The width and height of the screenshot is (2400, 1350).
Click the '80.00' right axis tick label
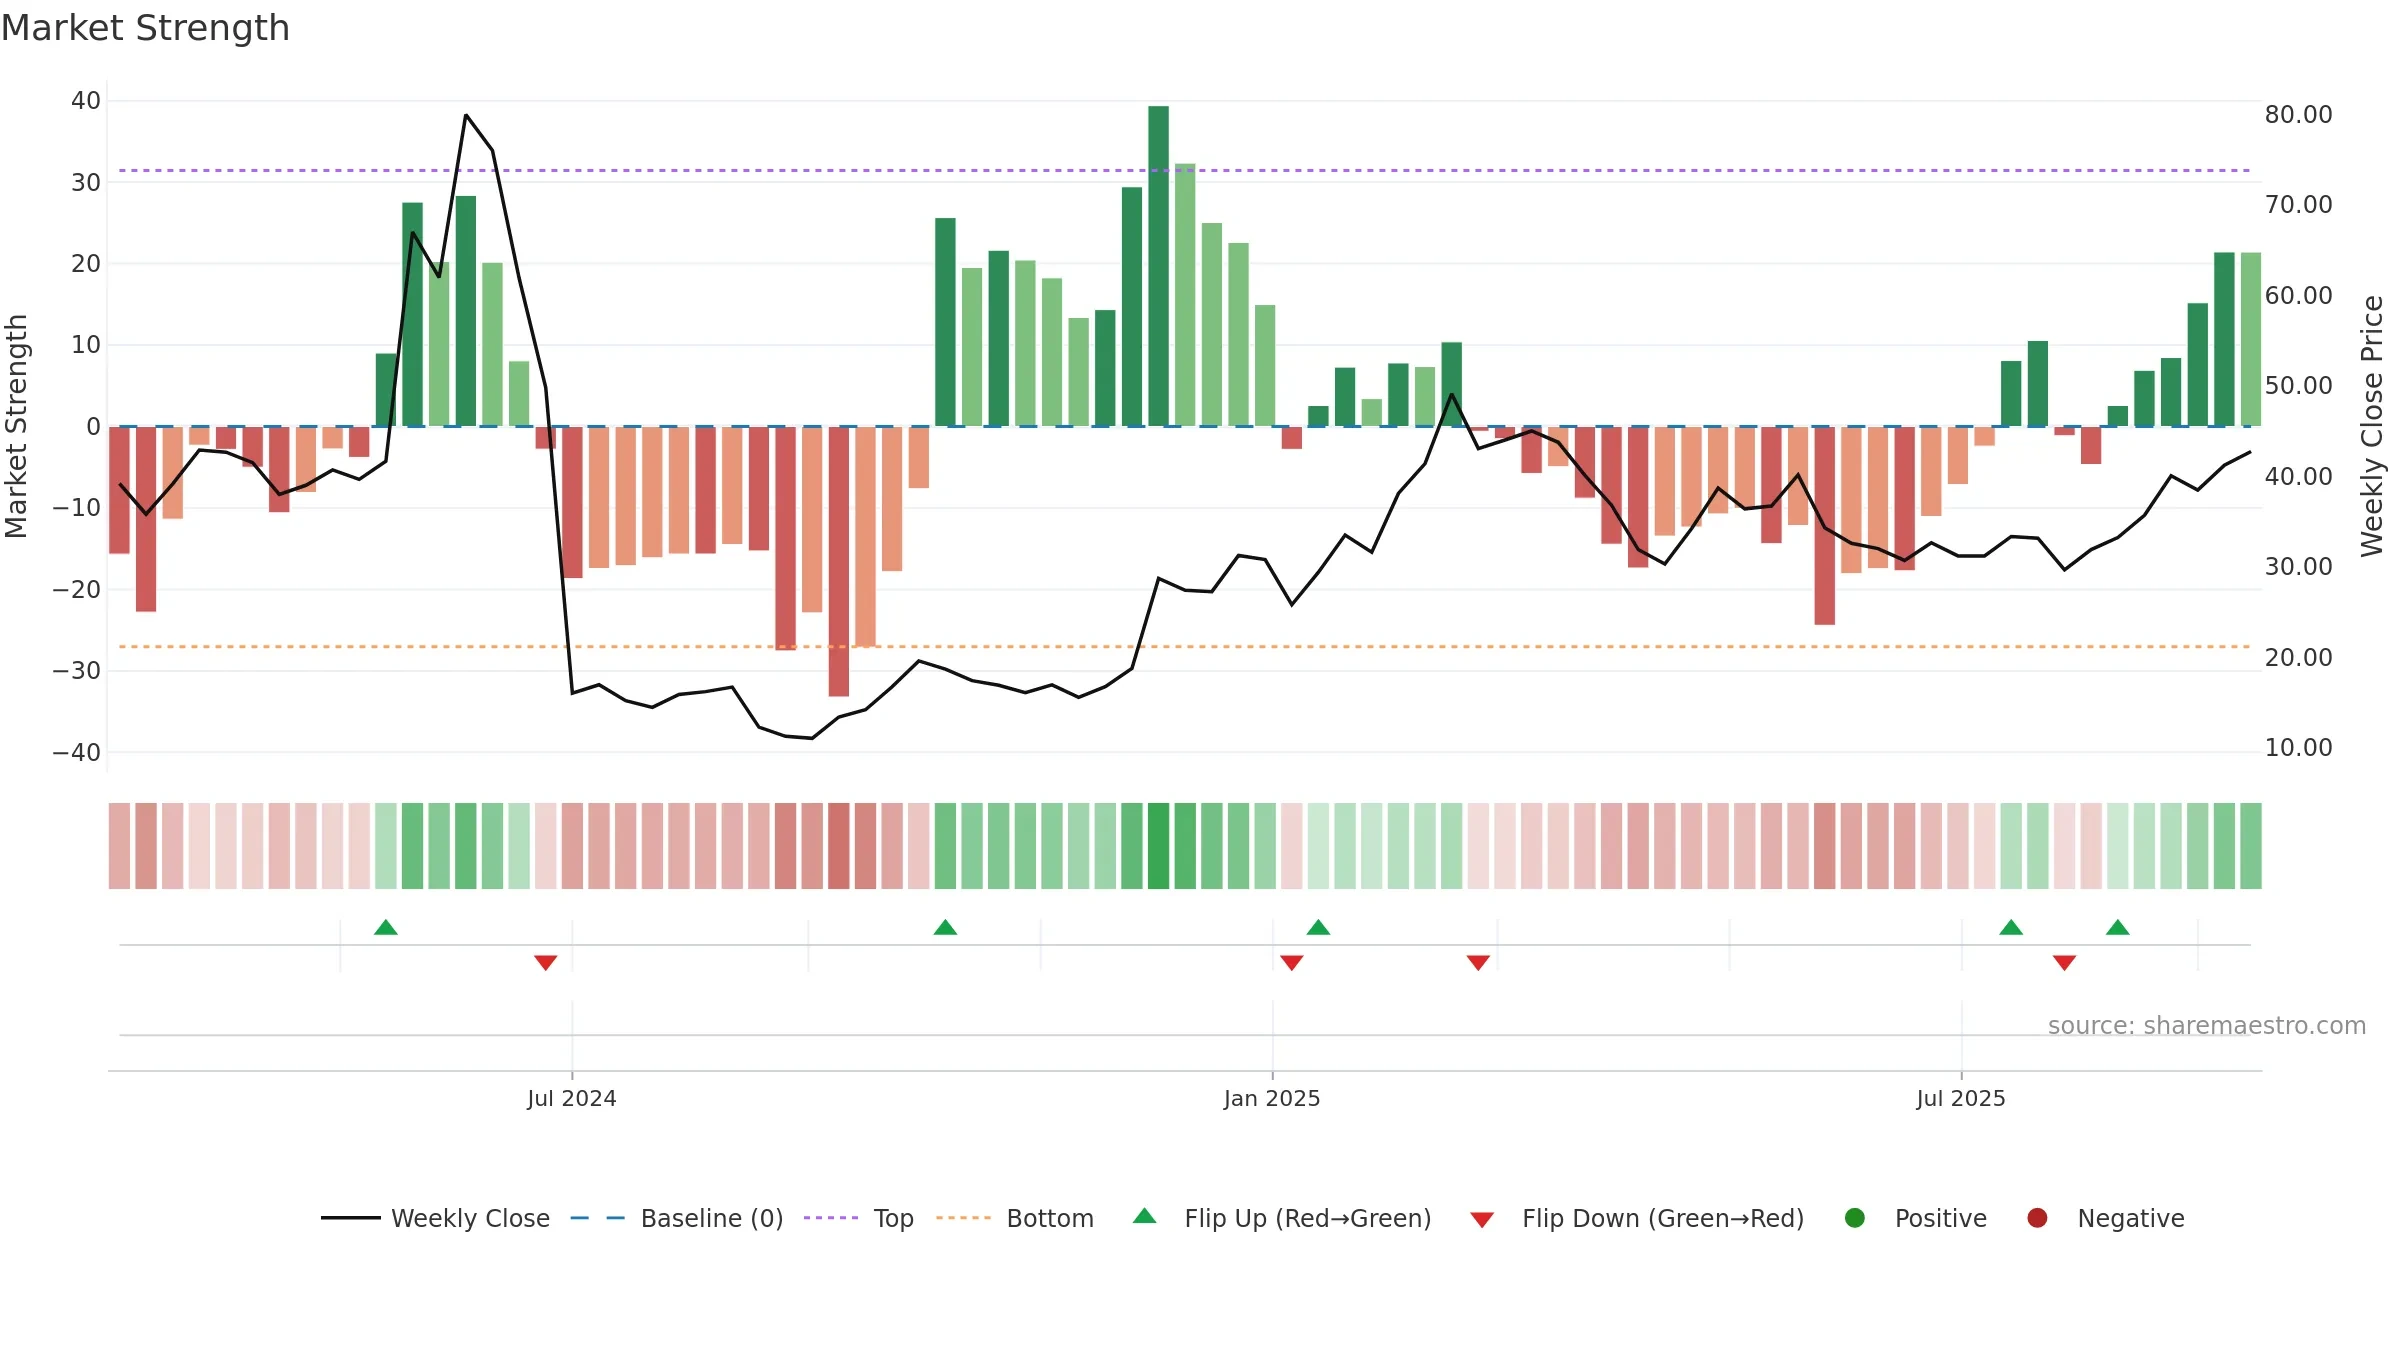coord(2298,115)
